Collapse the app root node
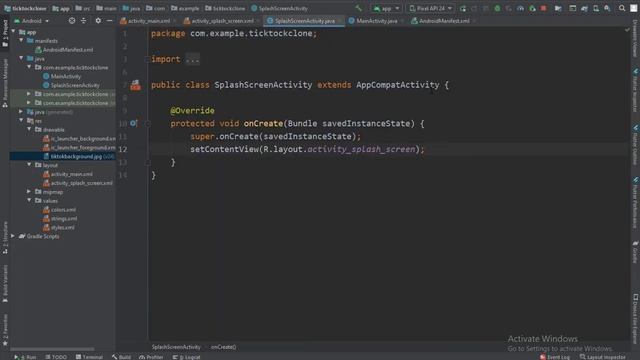640x360 pixels. coord(13,32)
